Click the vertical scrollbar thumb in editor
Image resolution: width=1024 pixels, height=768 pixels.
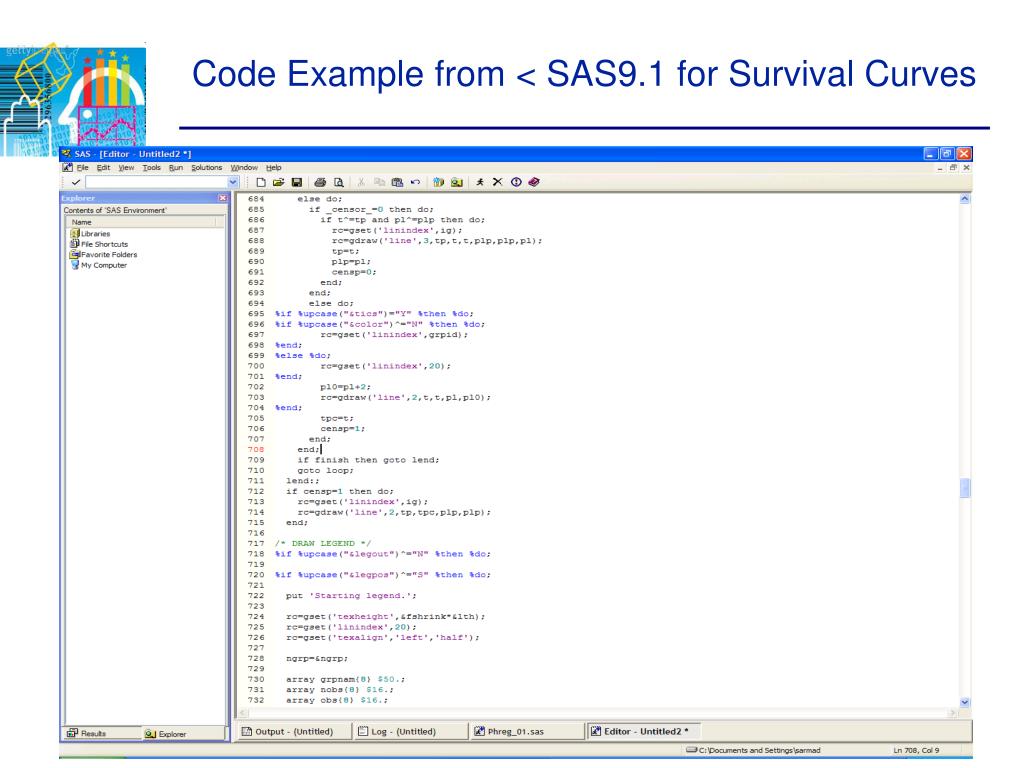pyautogui.click(x=965, y=488)
